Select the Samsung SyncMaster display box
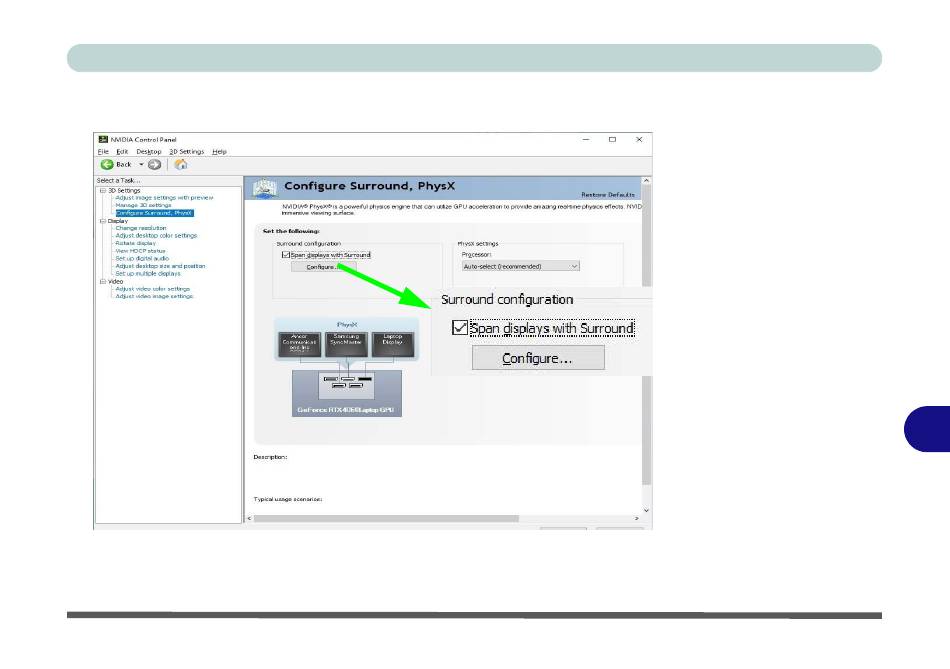This screenshot has width=950, height=669. (x=346, y=344)
